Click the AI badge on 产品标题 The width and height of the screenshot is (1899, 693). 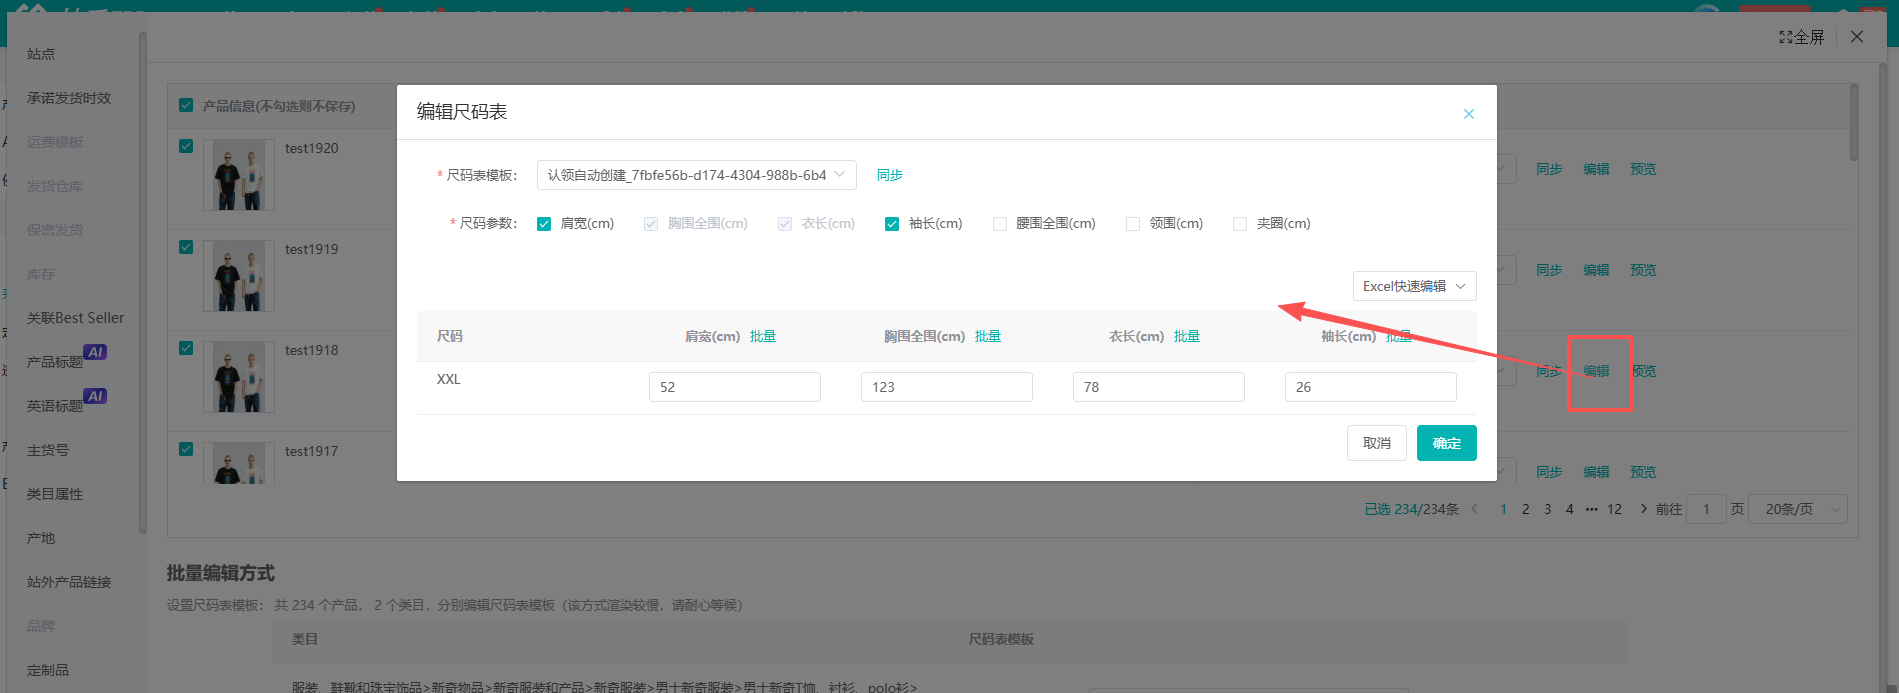pos(95,352)
